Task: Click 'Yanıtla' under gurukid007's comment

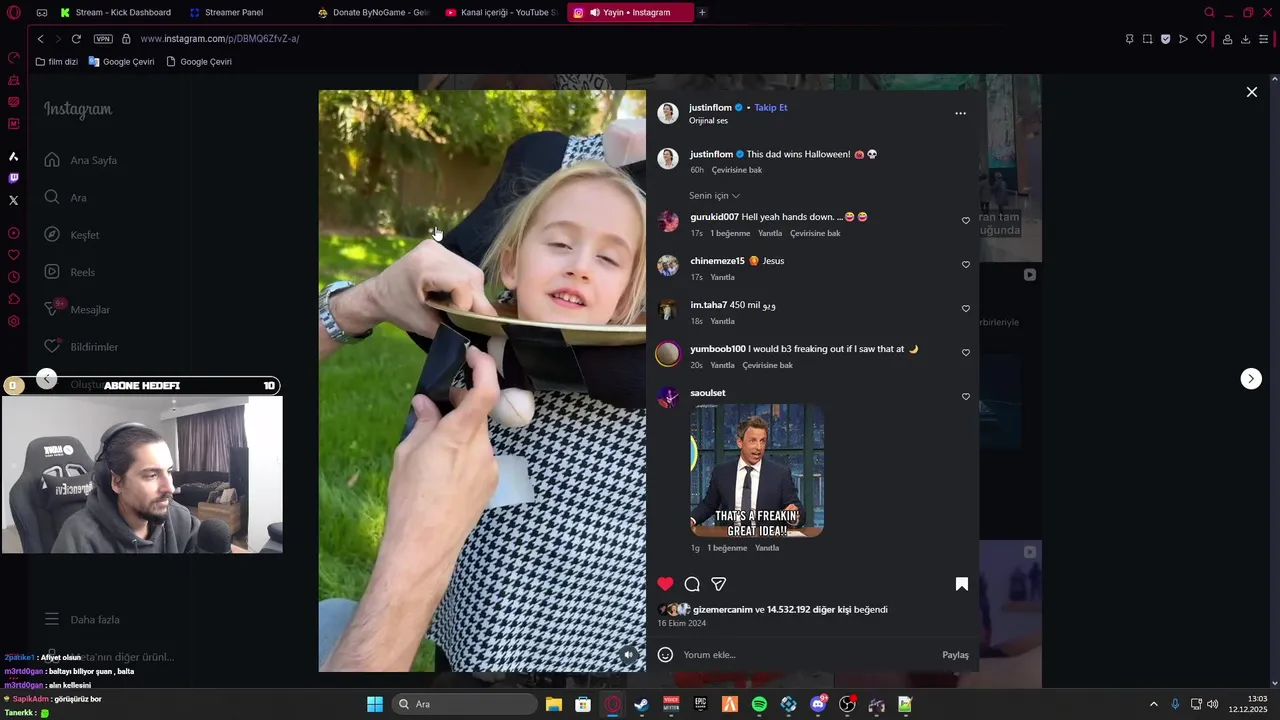Action: 770,233
